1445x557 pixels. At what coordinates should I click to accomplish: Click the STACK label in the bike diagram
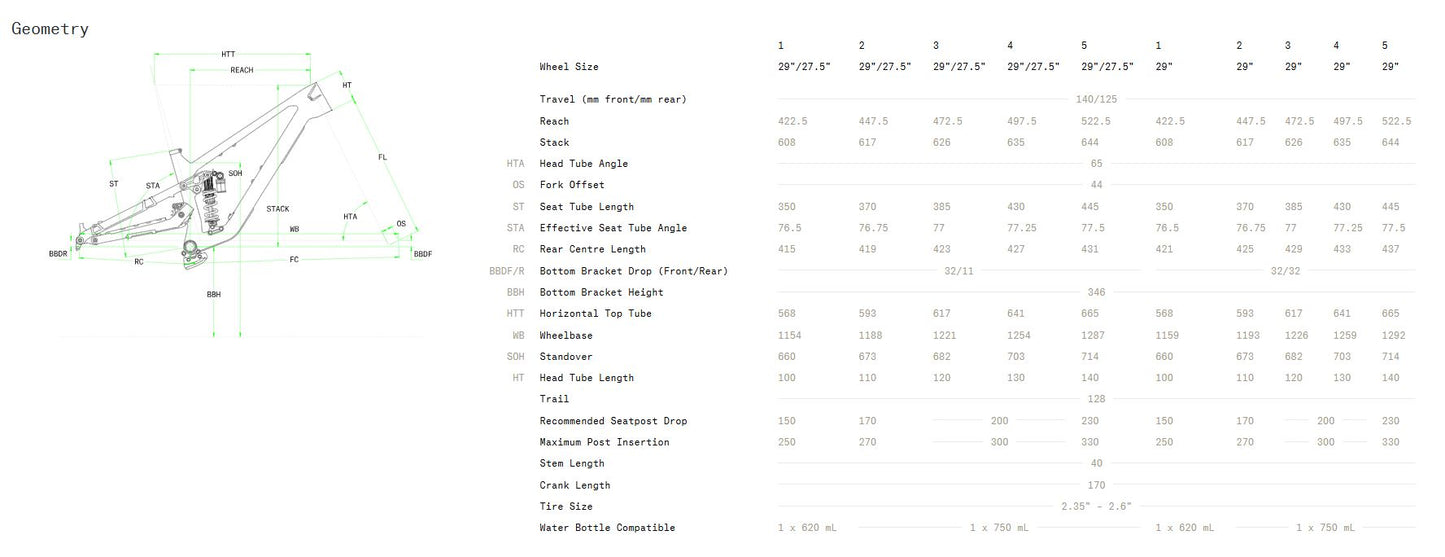278,209
